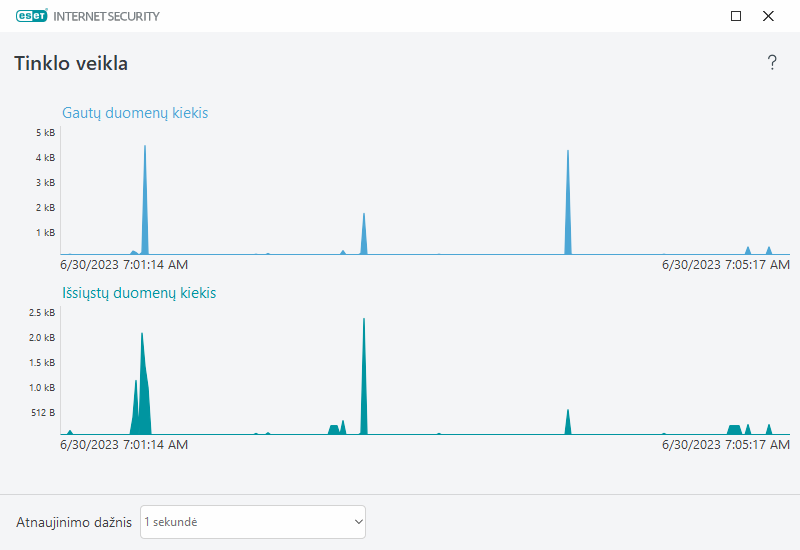The image size is (800, 550).
Task: Click the INTERNET SECURITY title text
Action: pyautogui.click(x=106, y=16)
